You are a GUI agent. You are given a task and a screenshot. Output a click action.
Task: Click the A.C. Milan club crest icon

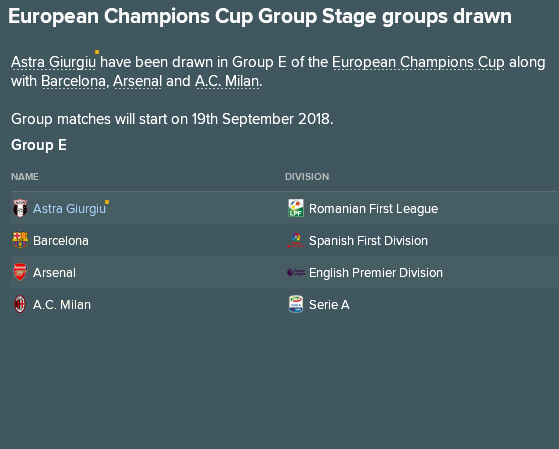click(x=20, y=304)
